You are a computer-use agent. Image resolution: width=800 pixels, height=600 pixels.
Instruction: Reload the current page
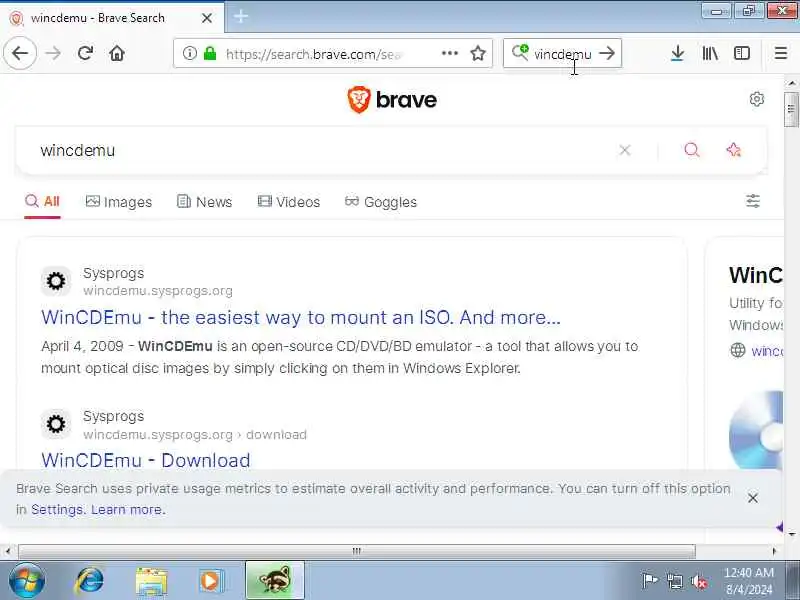(85, 53)
